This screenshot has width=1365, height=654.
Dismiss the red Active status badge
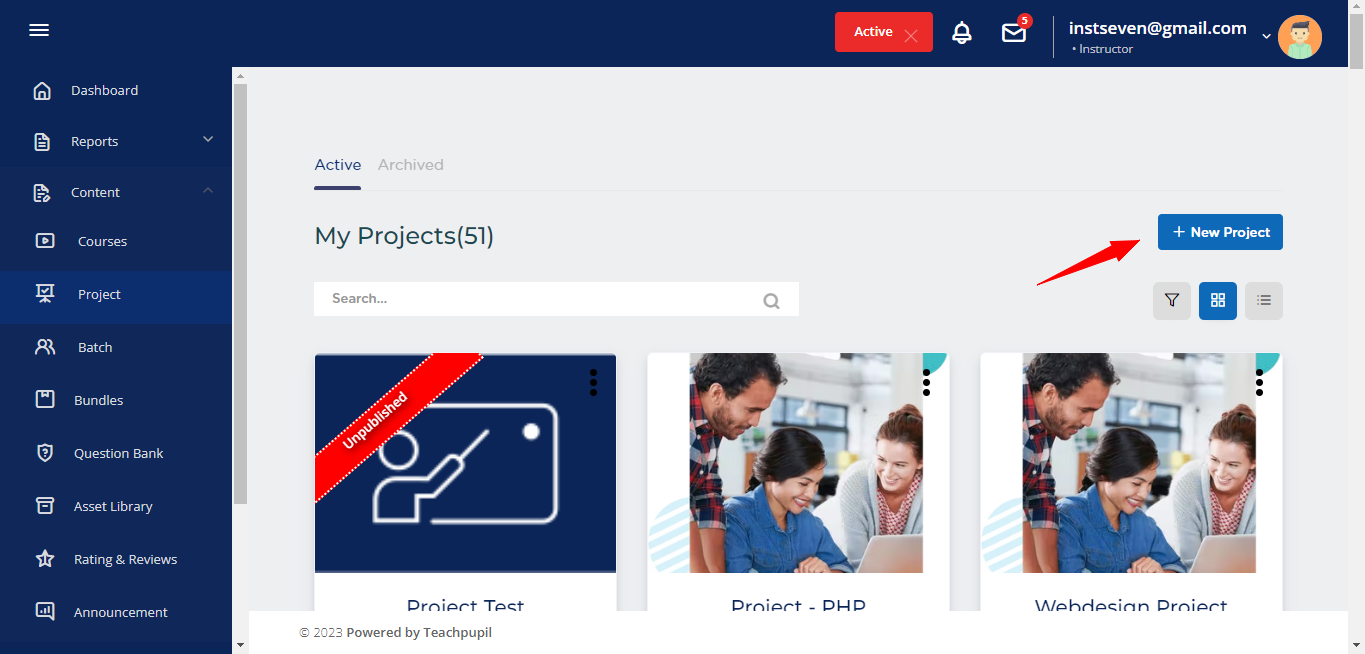tap(910, 36)
